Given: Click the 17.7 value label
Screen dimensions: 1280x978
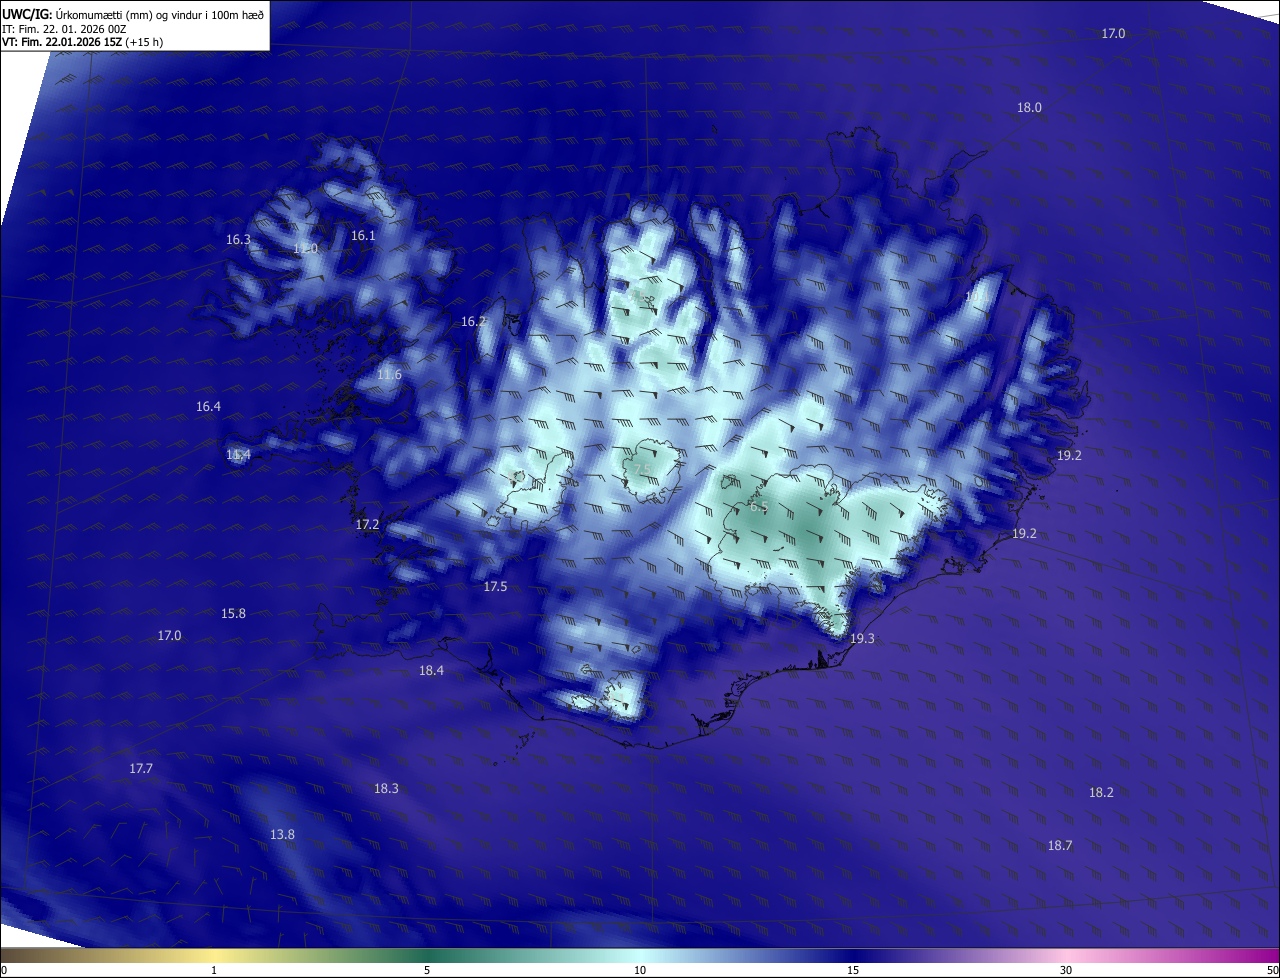Looking at the screenshot, I should click(x=141, y=769).
